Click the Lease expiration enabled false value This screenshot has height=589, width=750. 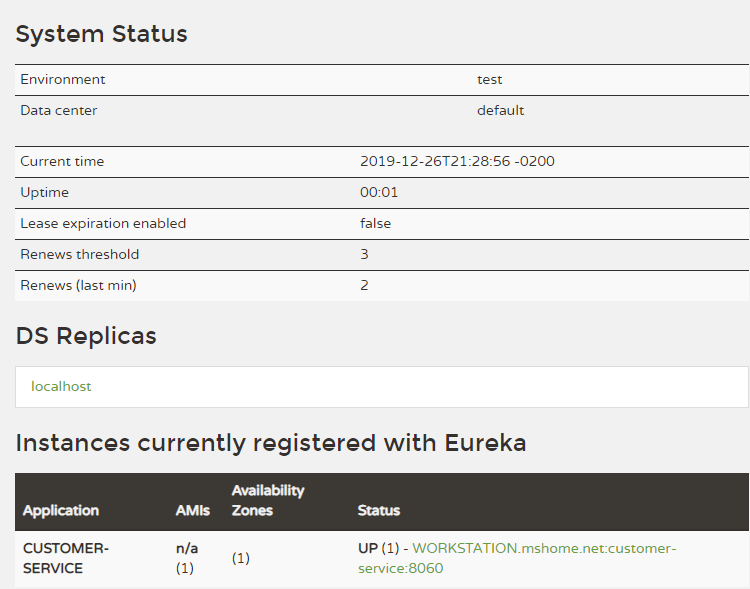point(375,223)
